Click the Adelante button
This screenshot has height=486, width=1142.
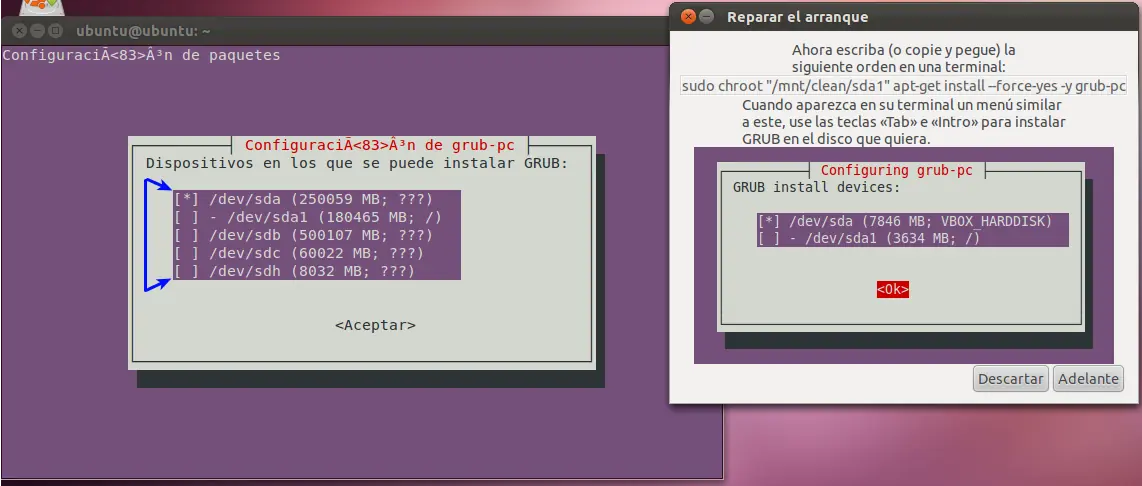1088,379
